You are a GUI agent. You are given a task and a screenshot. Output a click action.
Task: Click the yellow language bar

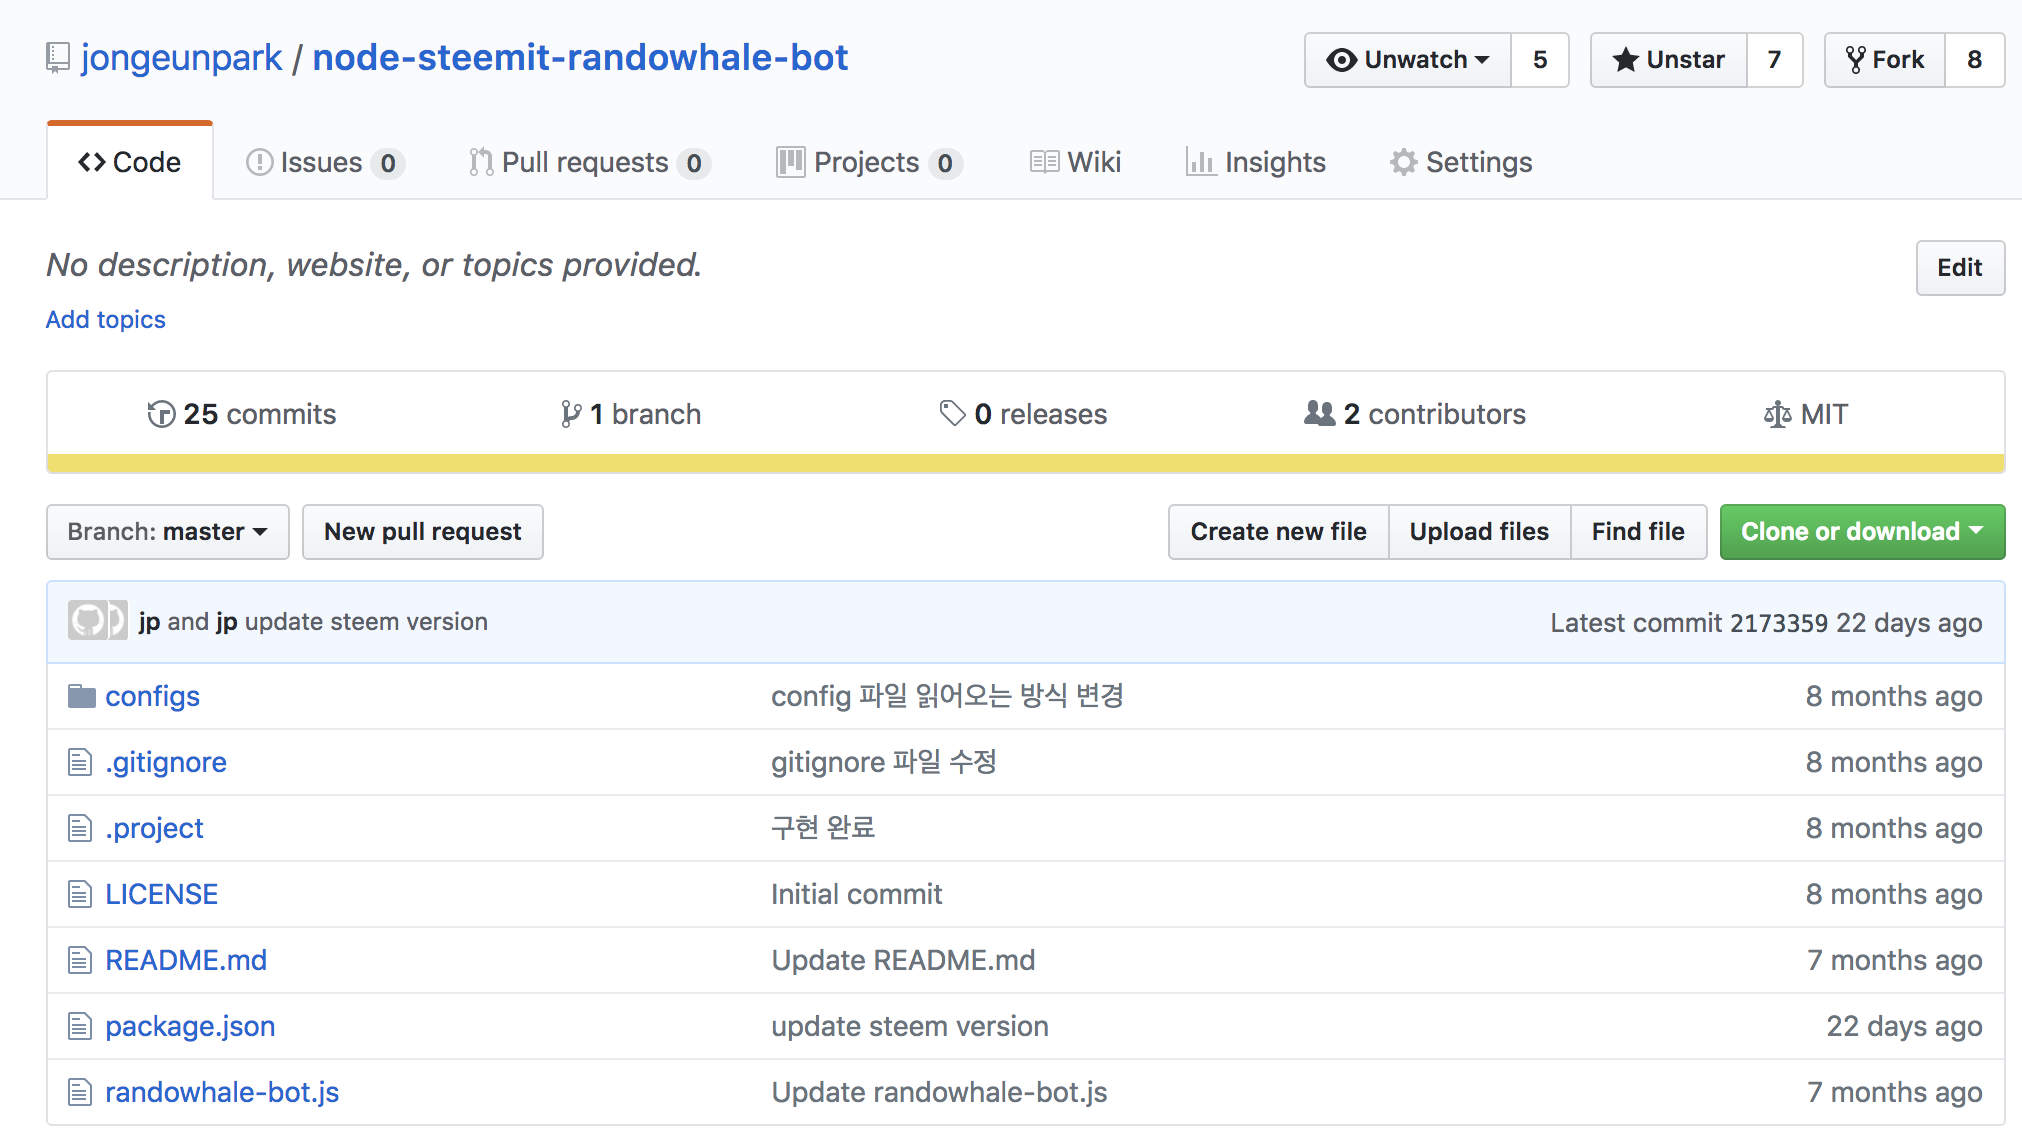point(1025,463)
